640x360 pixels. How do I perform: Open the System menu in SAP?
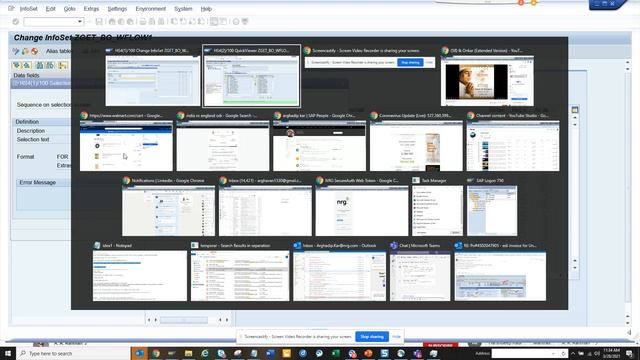click(183, 9)
